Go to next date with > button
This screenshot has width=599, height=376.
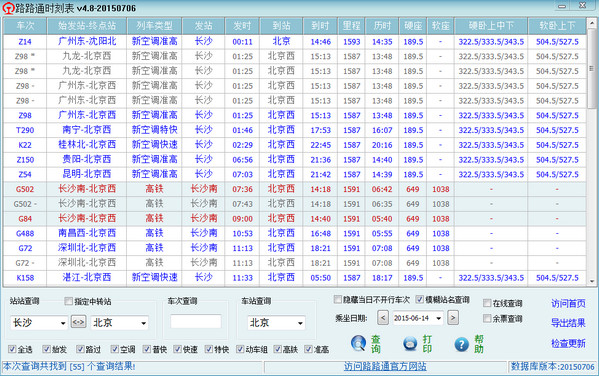pyautogui.click(x=453, y=318)
